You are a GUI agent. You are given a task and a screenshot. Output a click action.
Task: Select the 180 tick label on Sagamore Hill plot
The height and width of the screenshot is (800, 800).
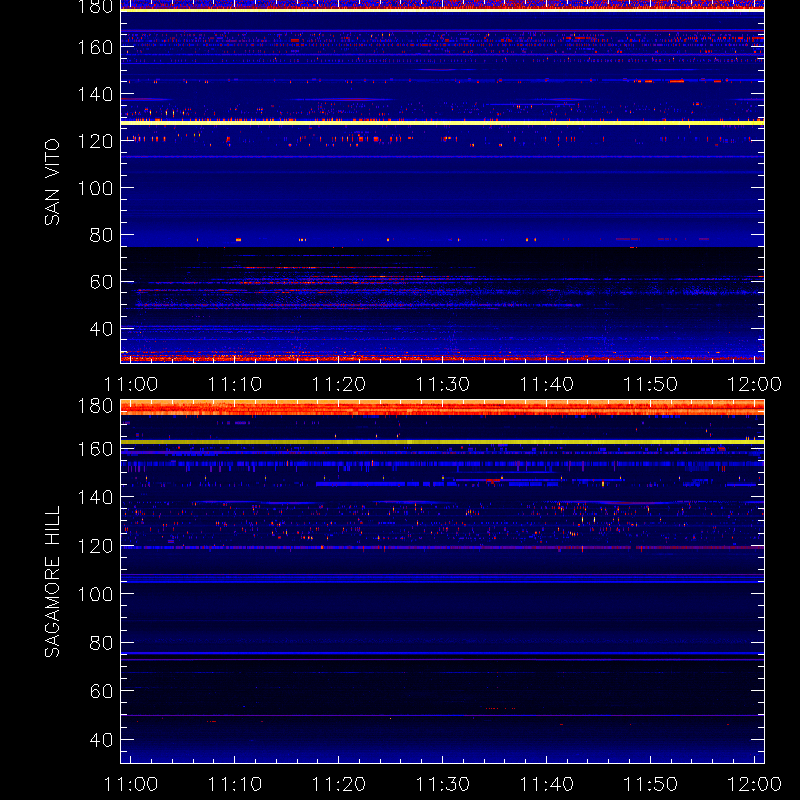click(95, 406)
